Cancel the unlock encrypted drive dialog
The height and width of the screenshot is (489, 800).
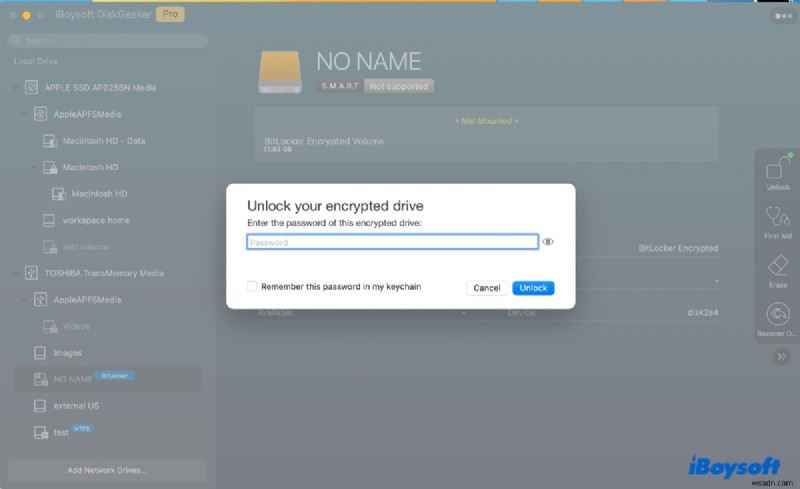pyautogui.click(x=487, y=288)
